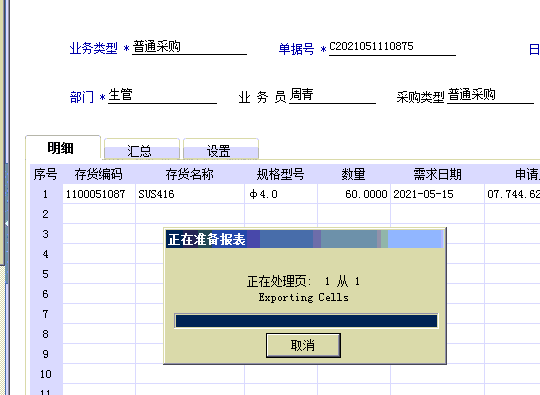Viewport: 540px width, 395px height.
Task: Click the 部门 field 生管
Action: point(162,95)
